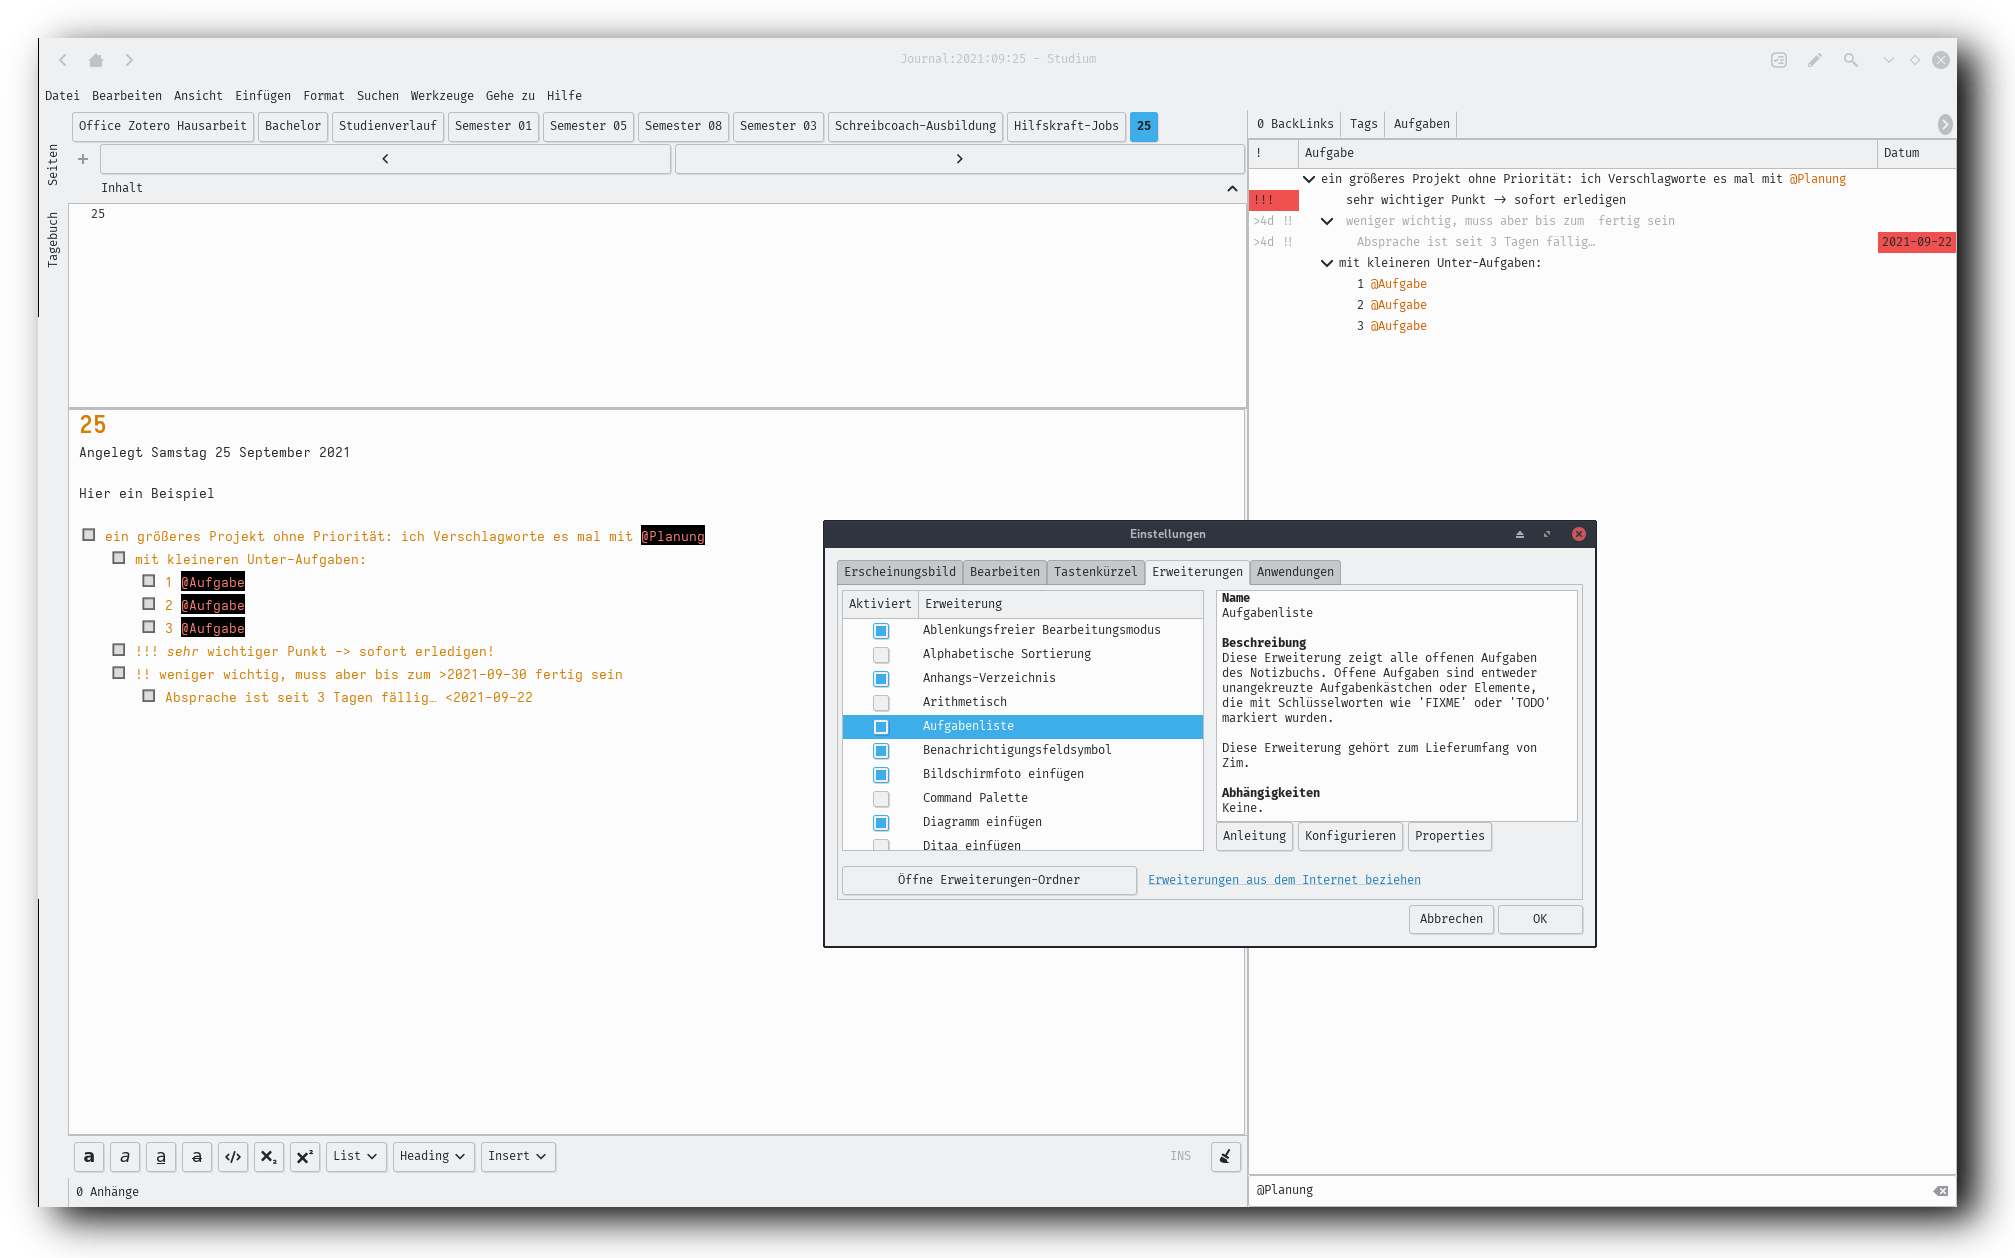2015x1258 pixels.
Task: Go to the home page icon
Action: pyautogui.click(x=96, y=60)
